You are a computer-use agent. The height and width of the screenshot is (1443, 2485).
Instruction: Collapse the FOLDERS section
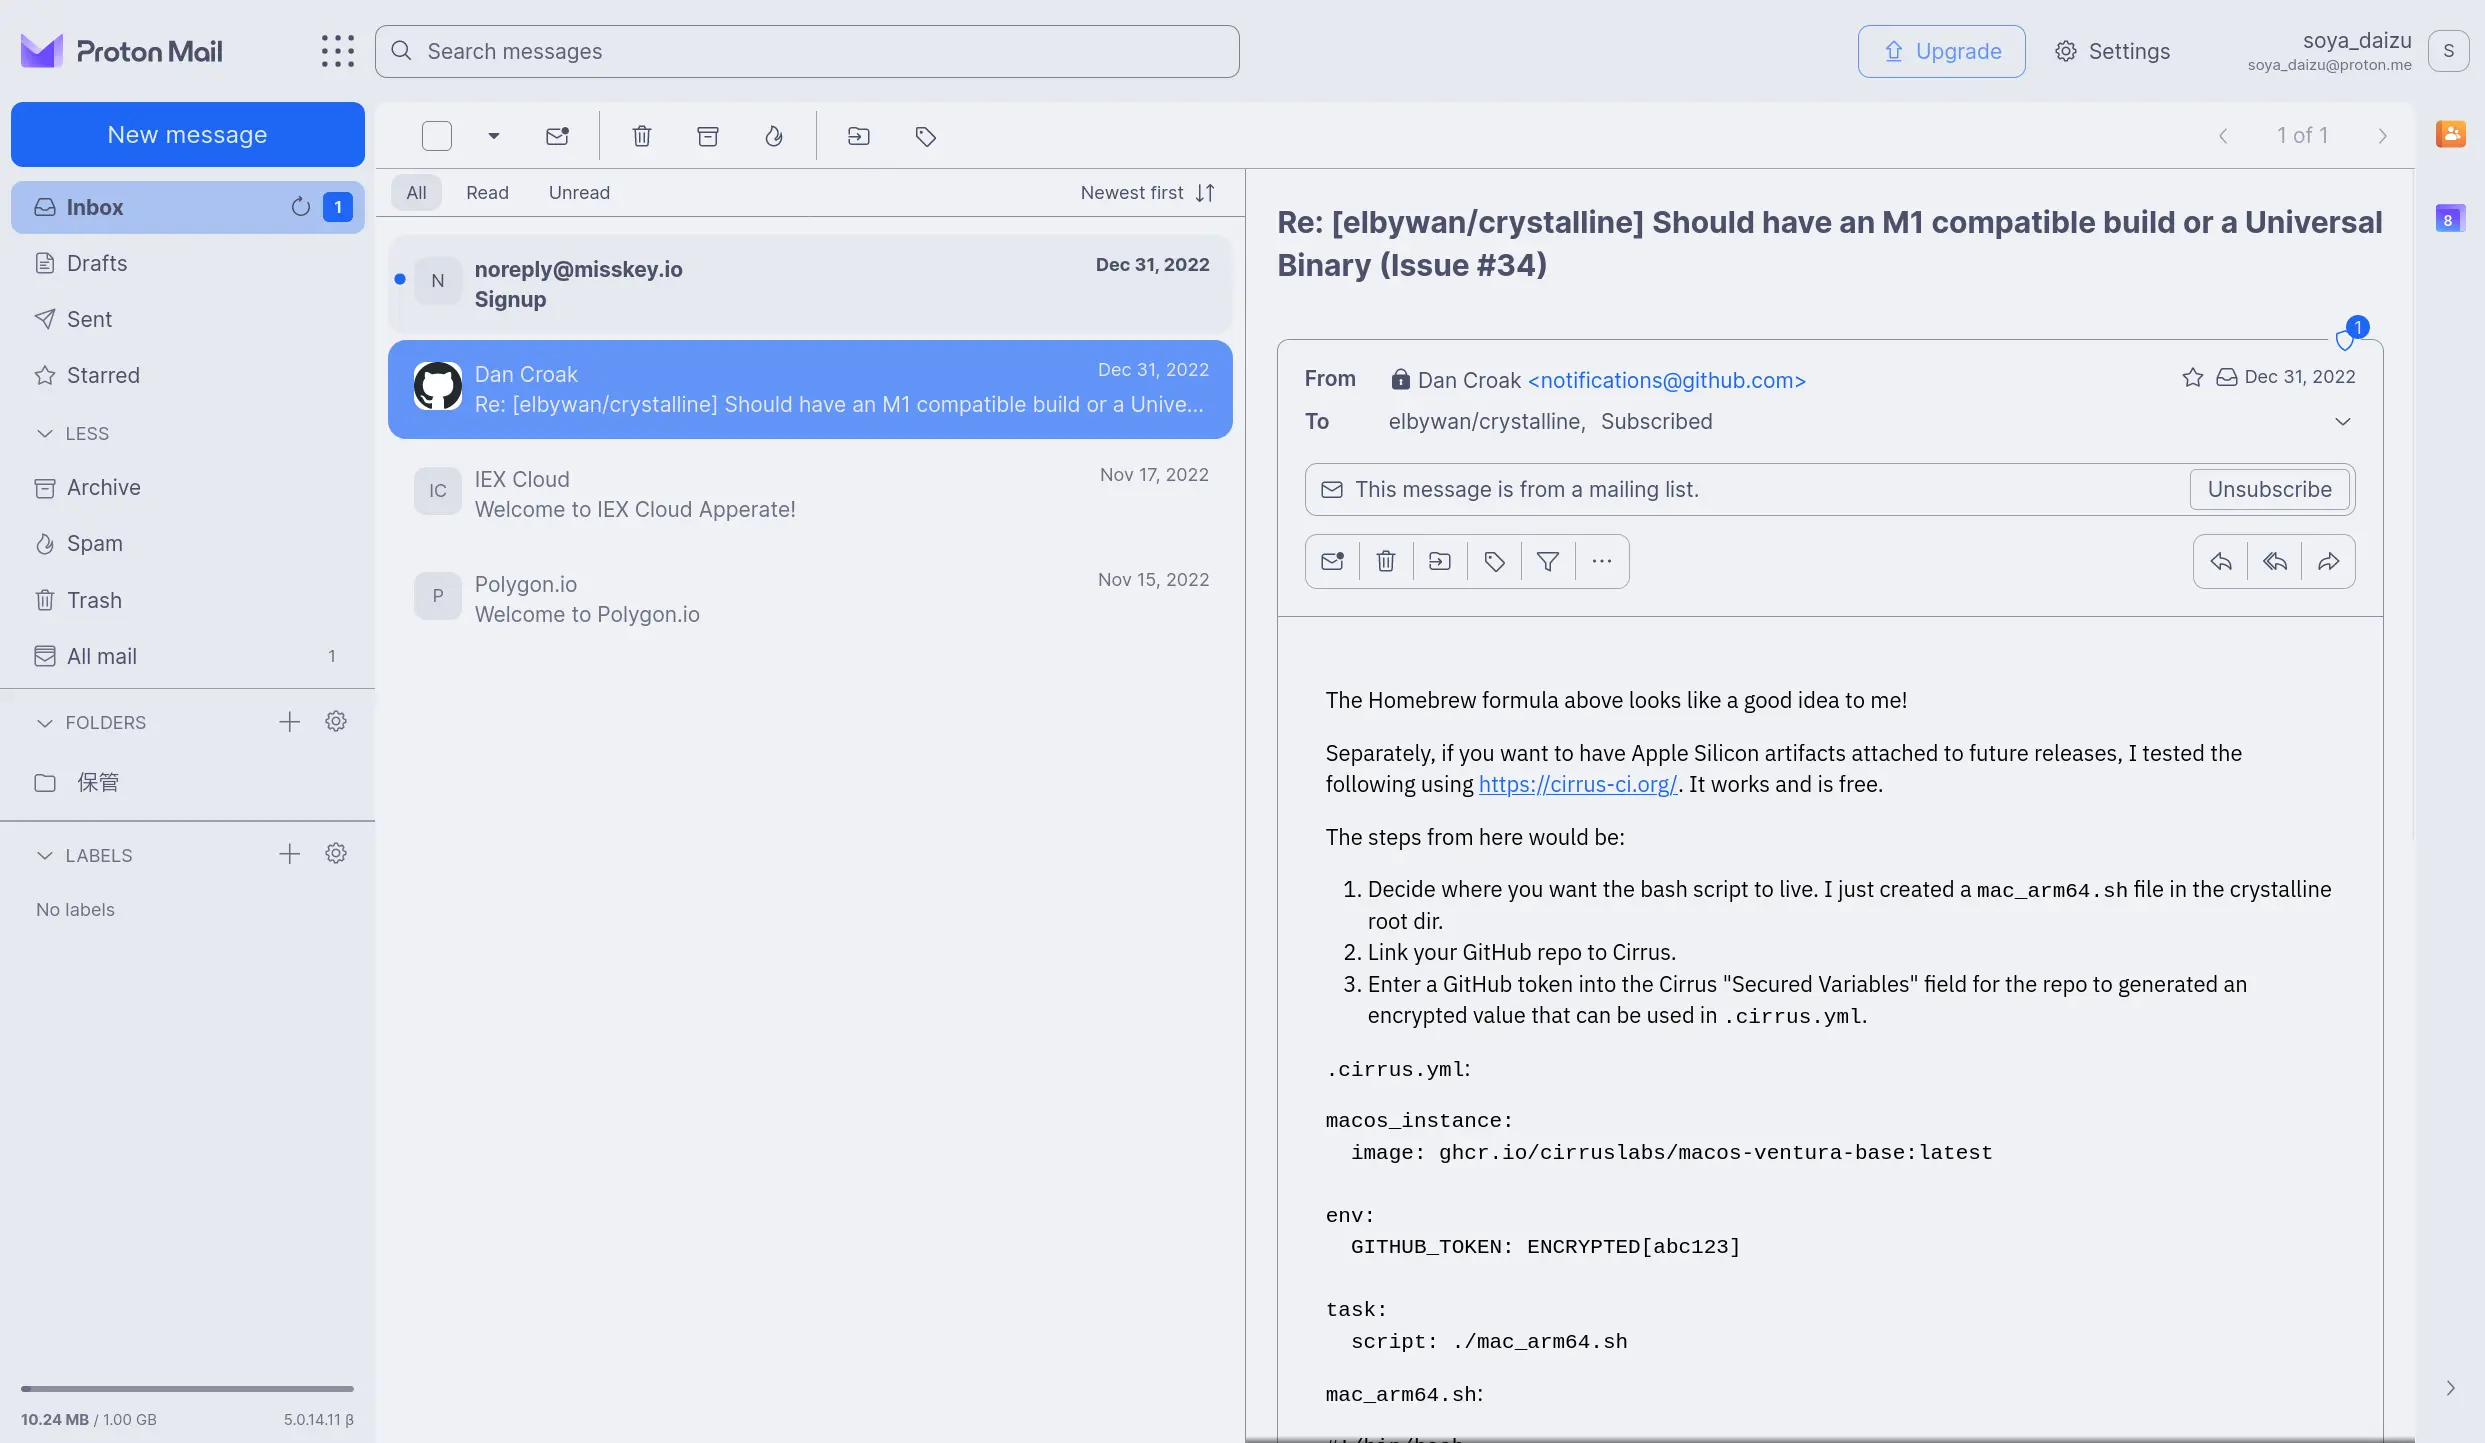click(91, 722)
